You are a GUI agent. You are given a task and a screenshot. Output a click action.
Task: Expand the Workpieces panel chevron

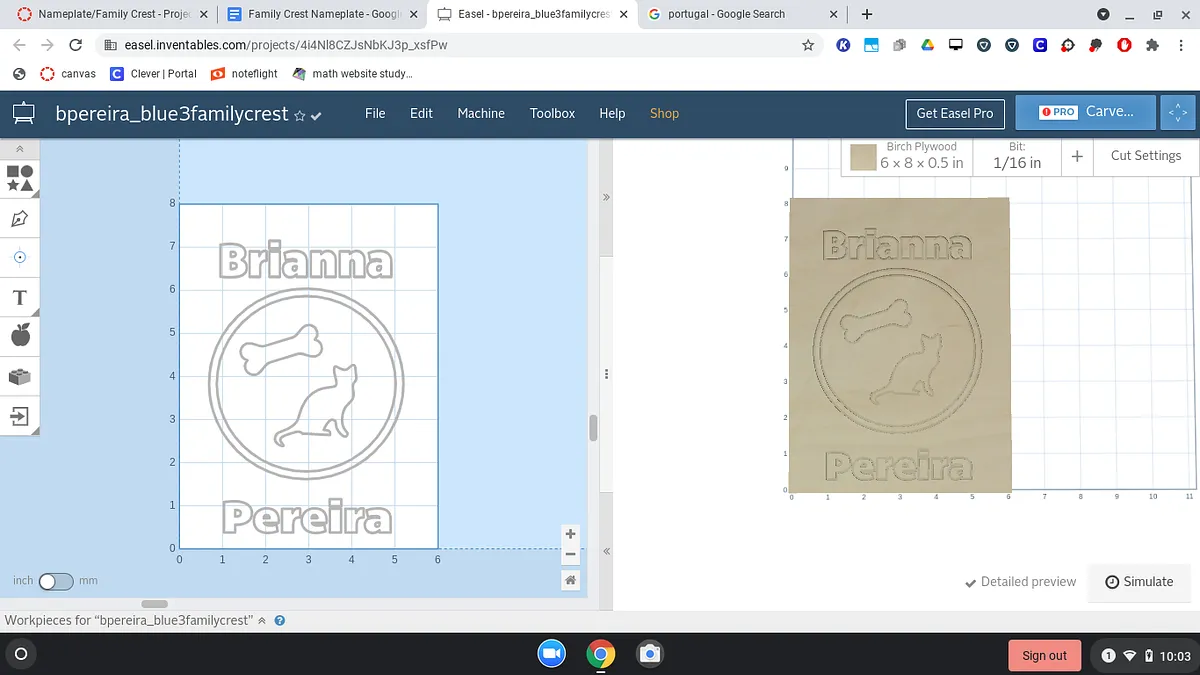[x=262, y=620]
